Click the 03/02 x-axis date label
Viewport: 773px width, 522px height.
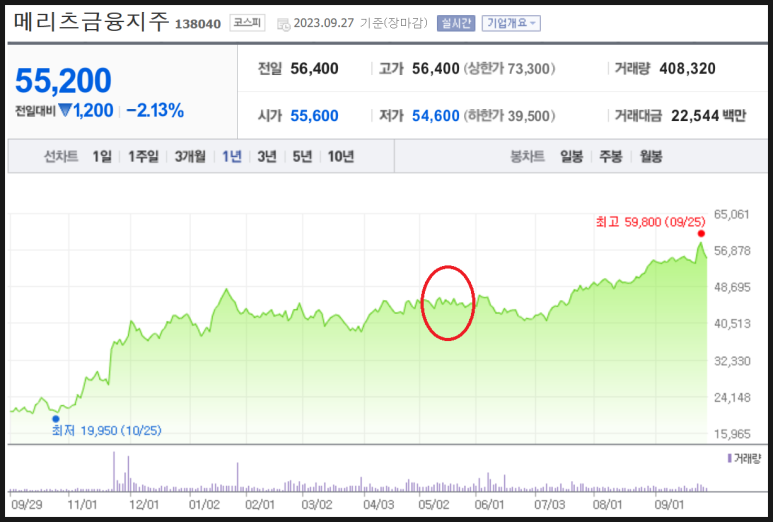click(317, 505)
